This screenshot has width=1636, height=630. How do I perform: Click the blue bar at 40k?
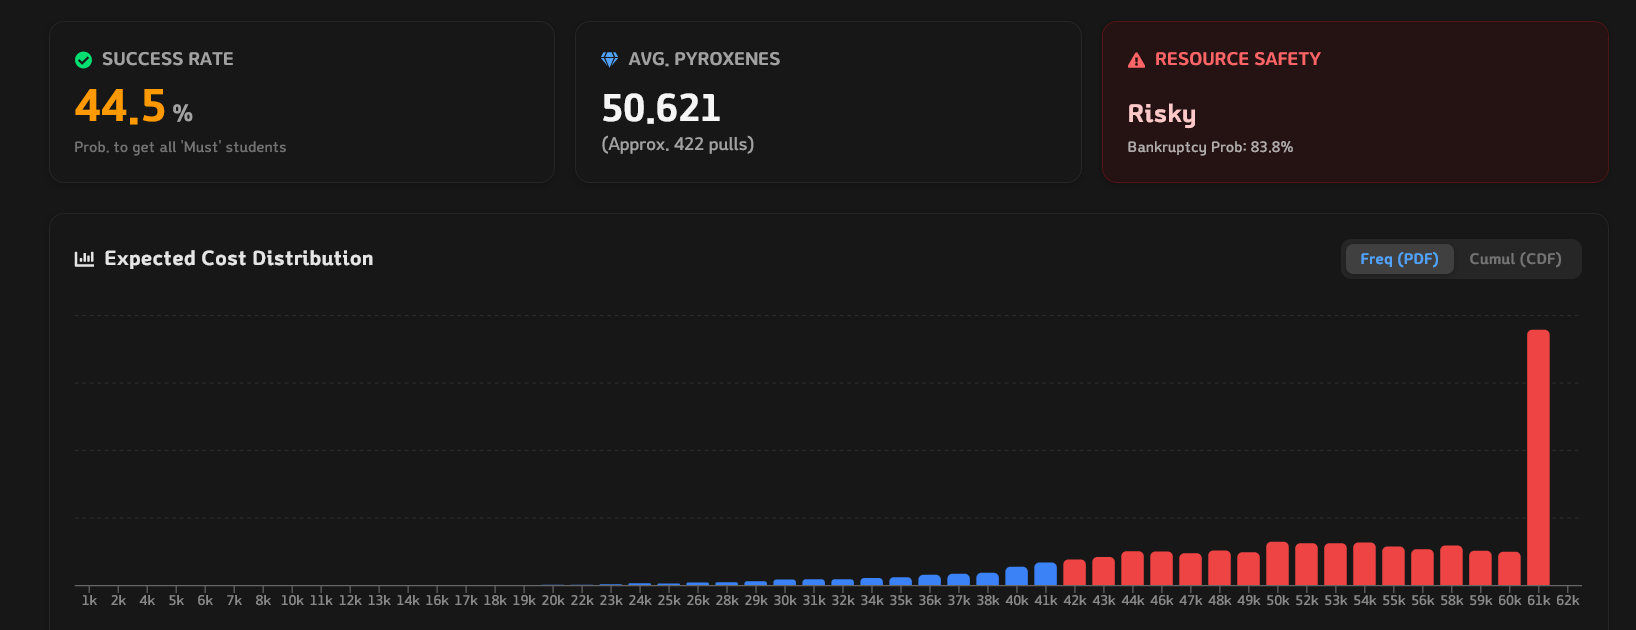pos(1017,576)
